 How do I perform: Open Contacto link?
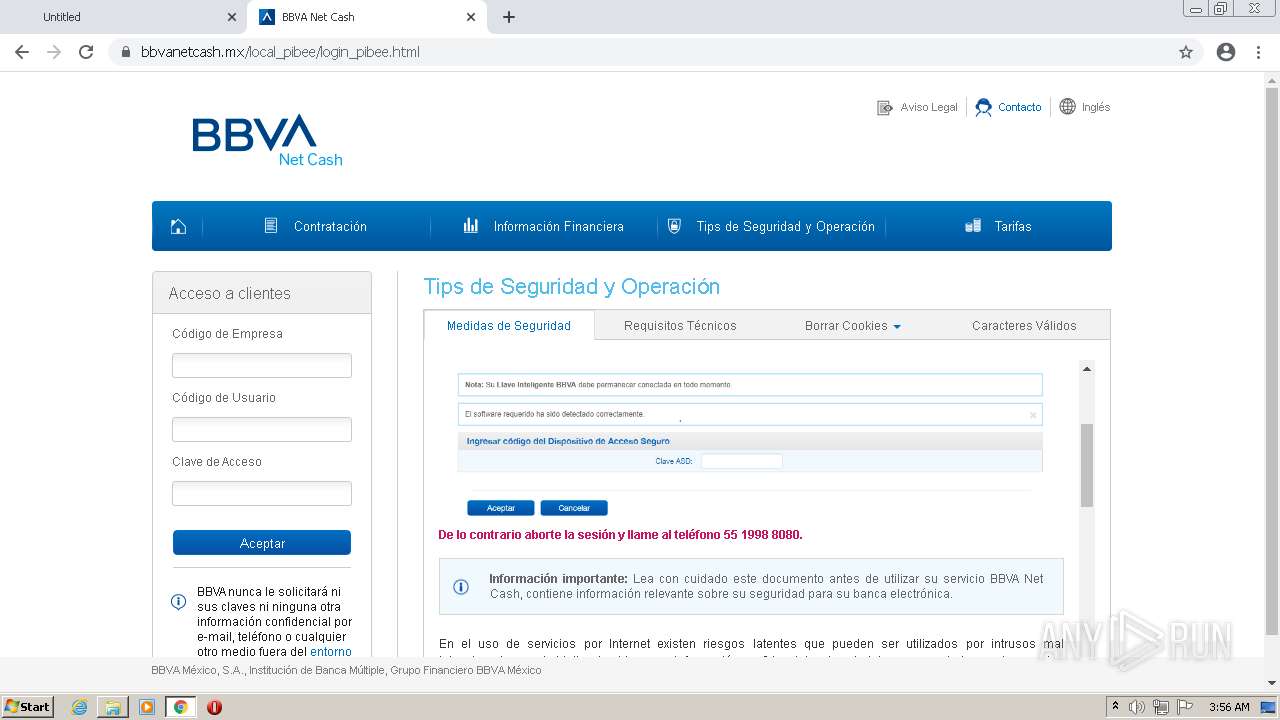click(x=1020, y=107)
